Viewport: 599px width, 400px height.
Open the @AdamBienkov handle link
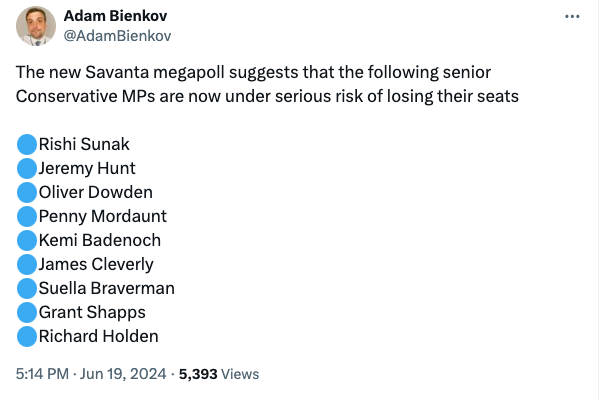tap(117, 36)
